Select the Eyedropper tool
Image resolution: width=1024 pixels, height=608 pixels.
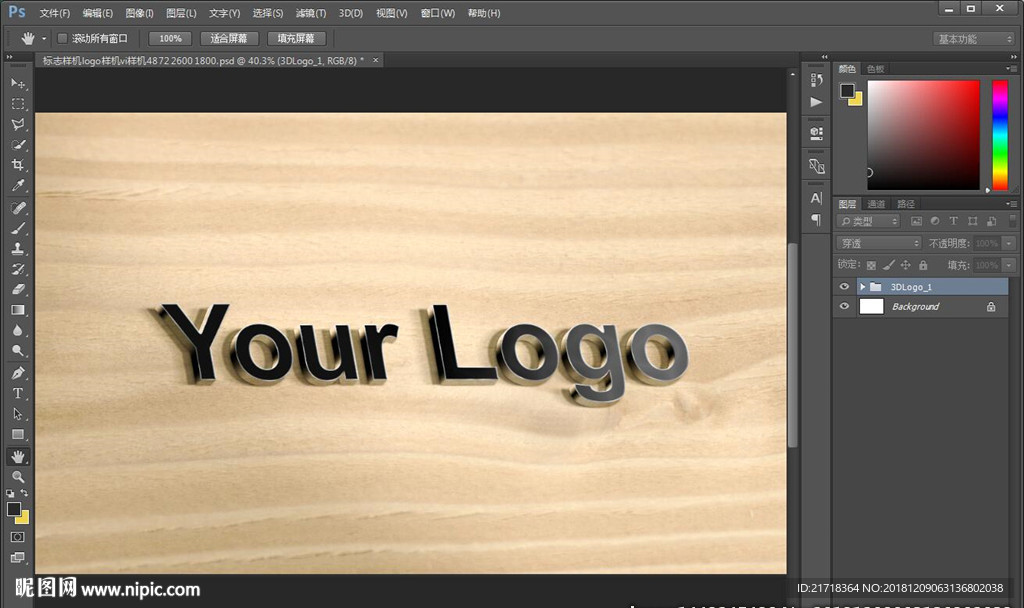pyautogui.click(x=18, y=185)
